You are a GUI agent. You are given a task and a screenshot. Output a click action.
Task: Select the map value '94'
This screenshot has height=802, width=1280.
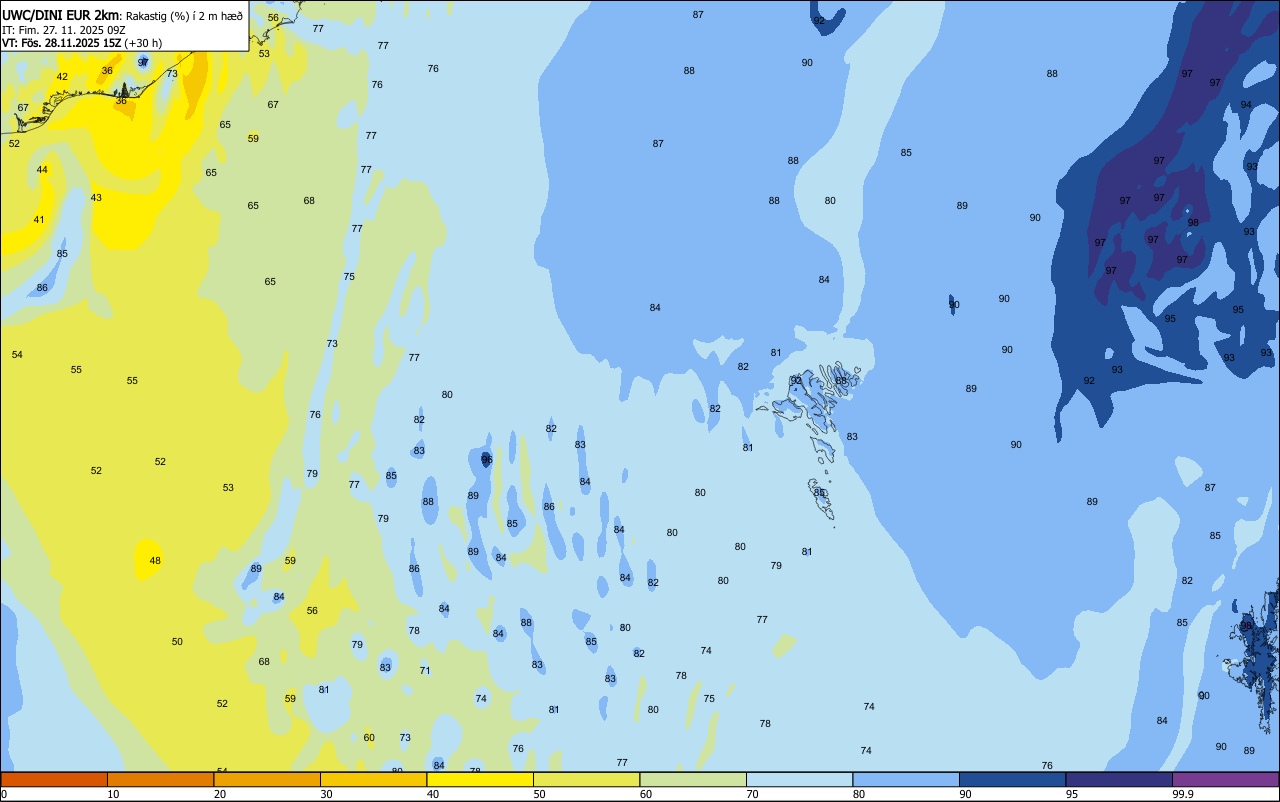(x=1246, y=105)
